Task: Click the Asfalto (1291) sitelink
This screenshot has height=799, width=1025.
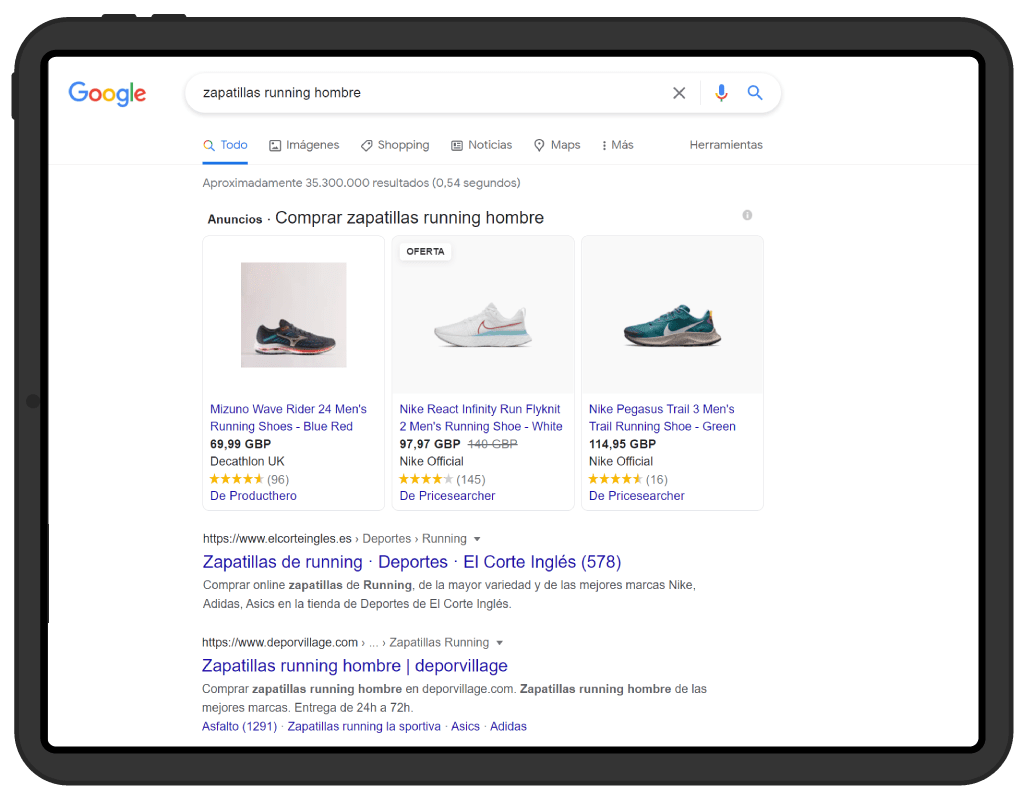Action: pyautogui.click(x=239, y=727)
